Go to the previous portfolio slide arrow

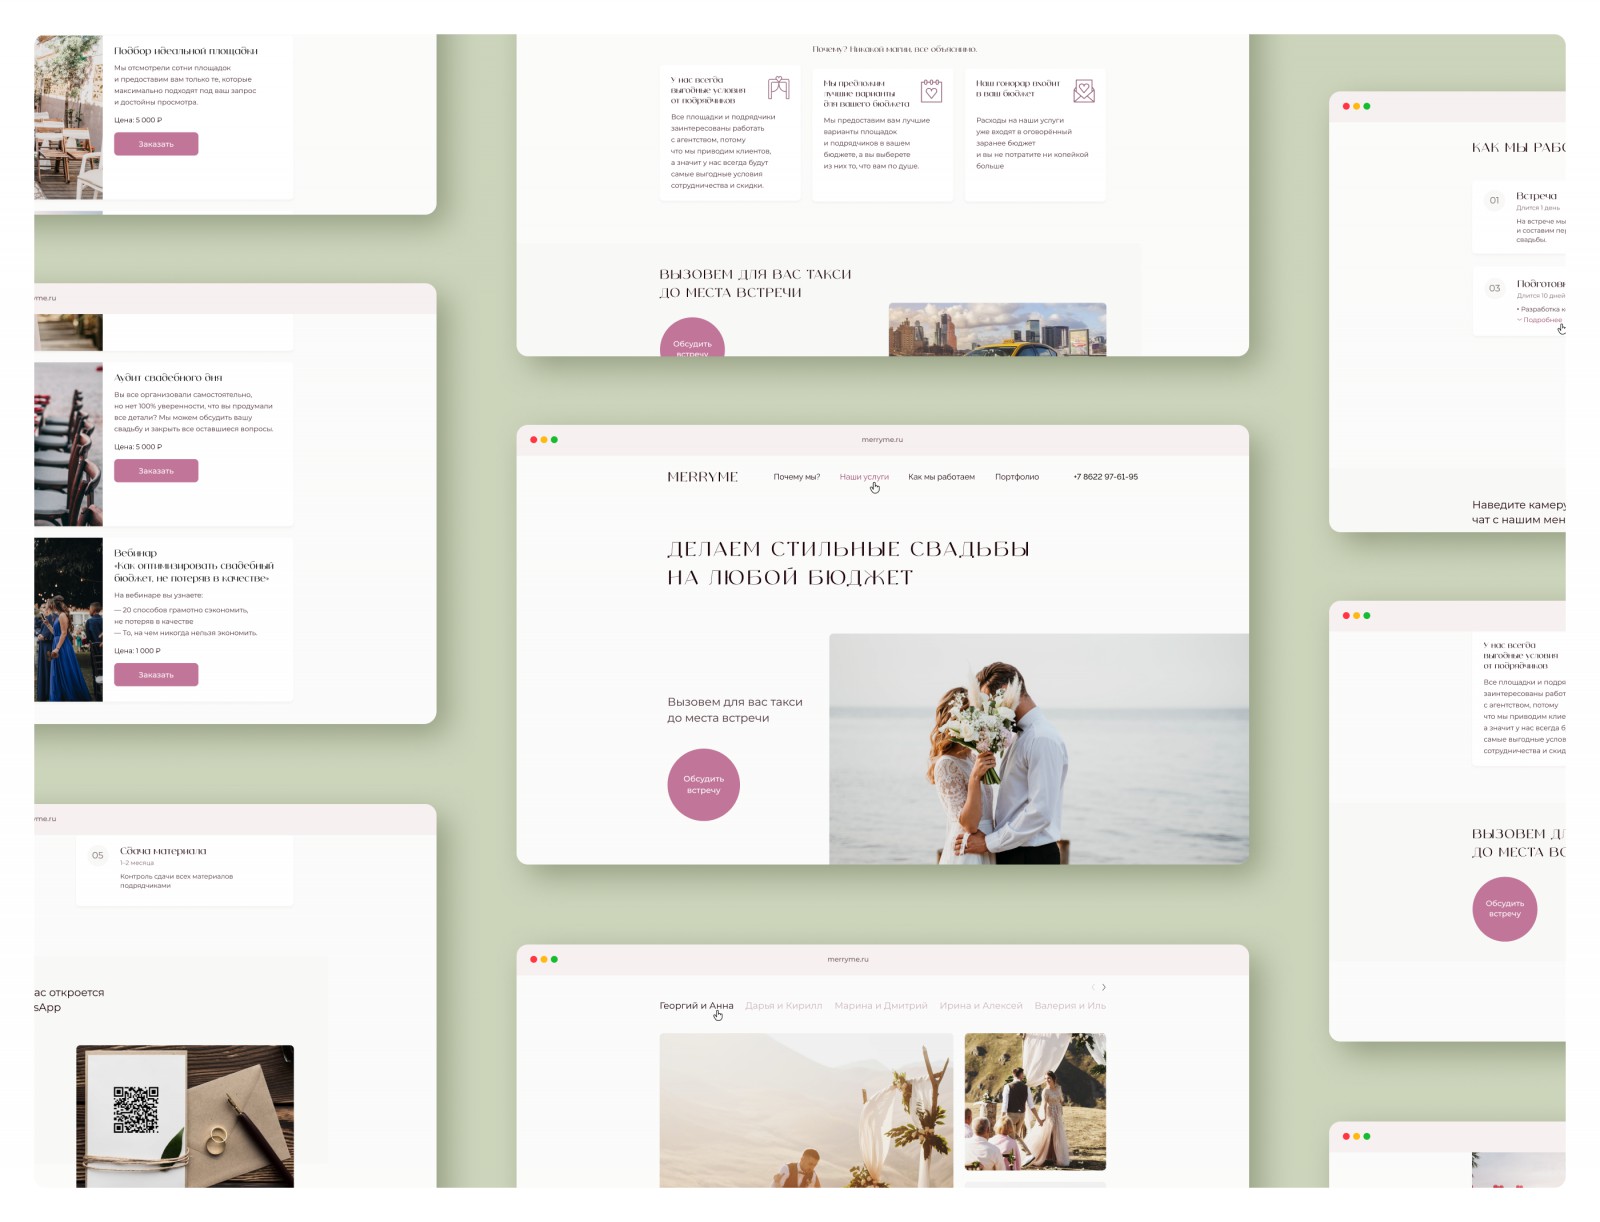click(1093, 987)
